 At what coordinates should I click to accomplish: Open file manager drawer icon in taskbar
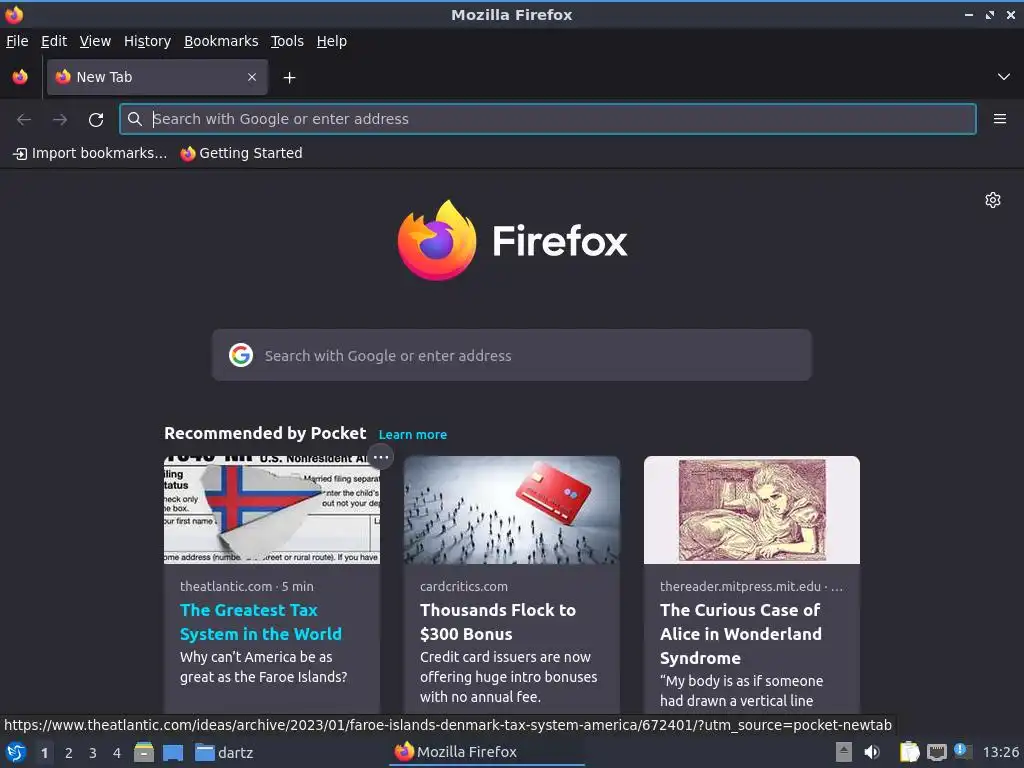click(144, 752)
